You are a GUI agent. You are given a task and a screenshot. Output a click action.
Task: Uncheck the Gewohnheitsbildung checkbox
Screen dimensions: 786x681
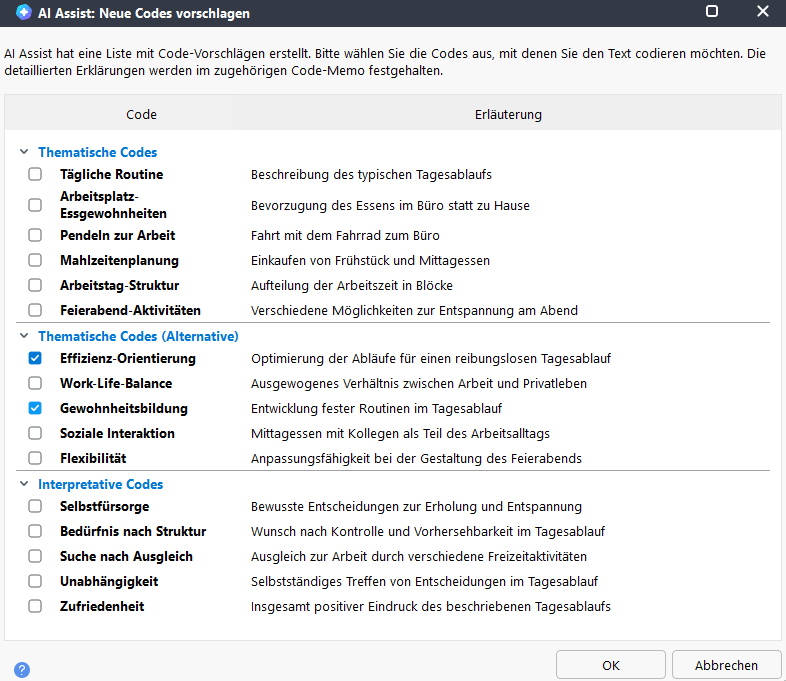point(35,408)
